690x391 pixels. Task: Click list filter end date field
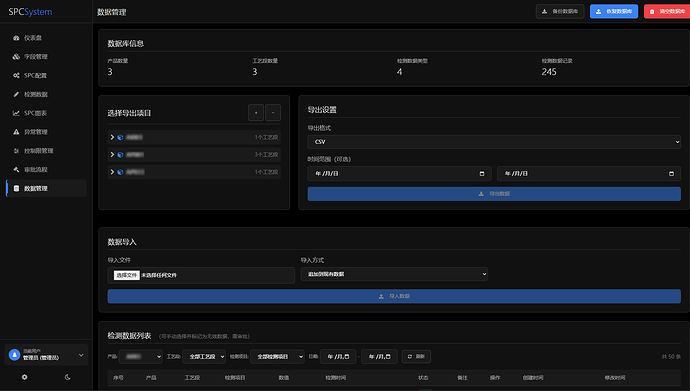(379, 357)
